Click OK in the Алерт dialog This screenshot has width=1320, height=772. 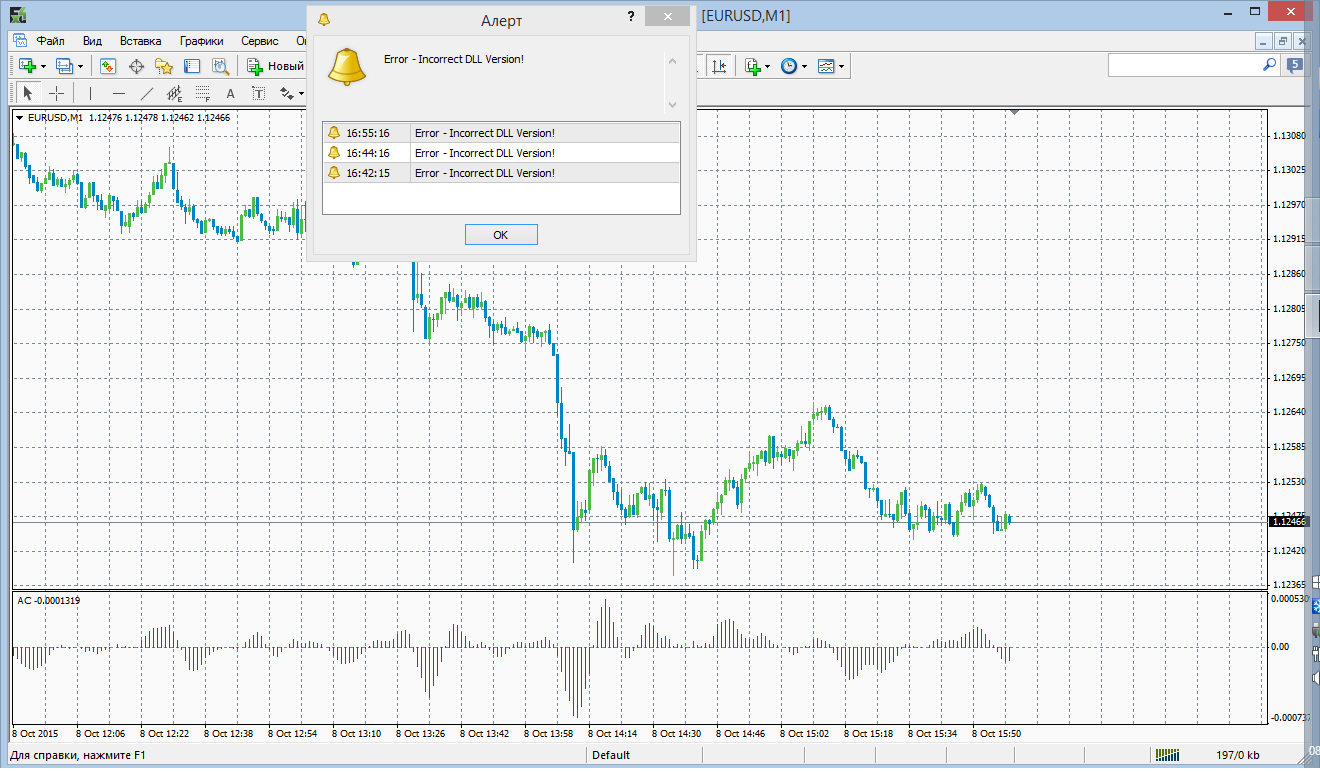coord(501,234)
